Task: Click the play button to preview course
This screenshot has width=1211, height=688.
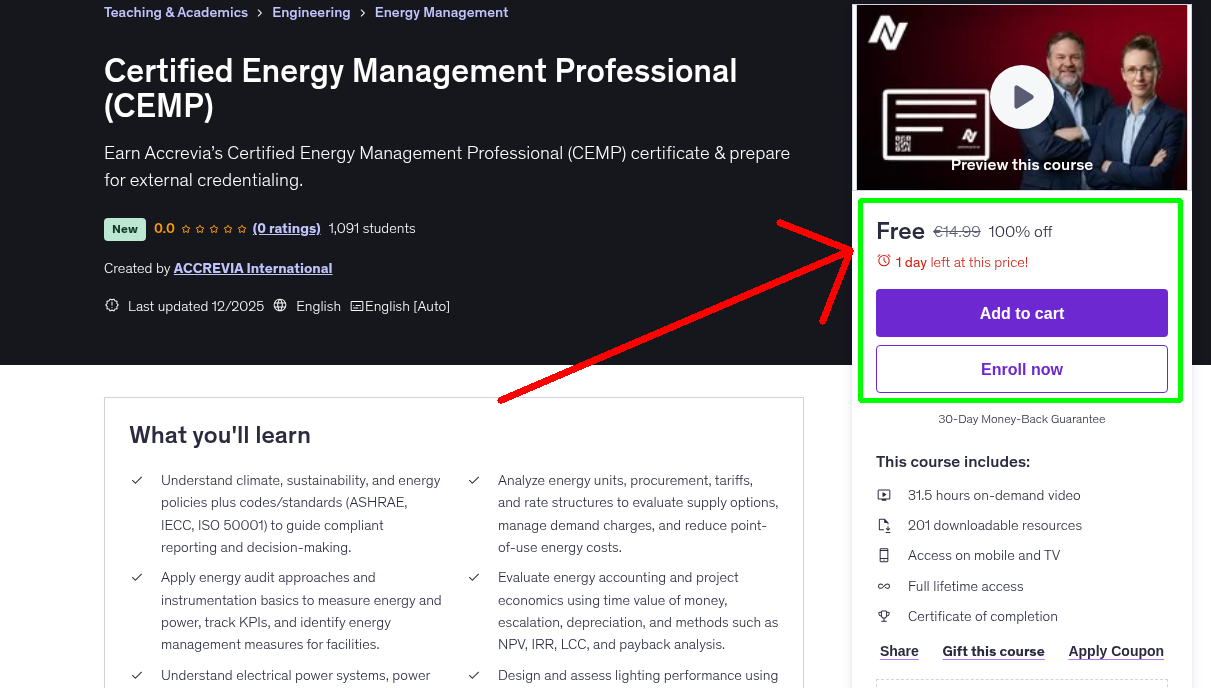Action: tap(1021, 97)
